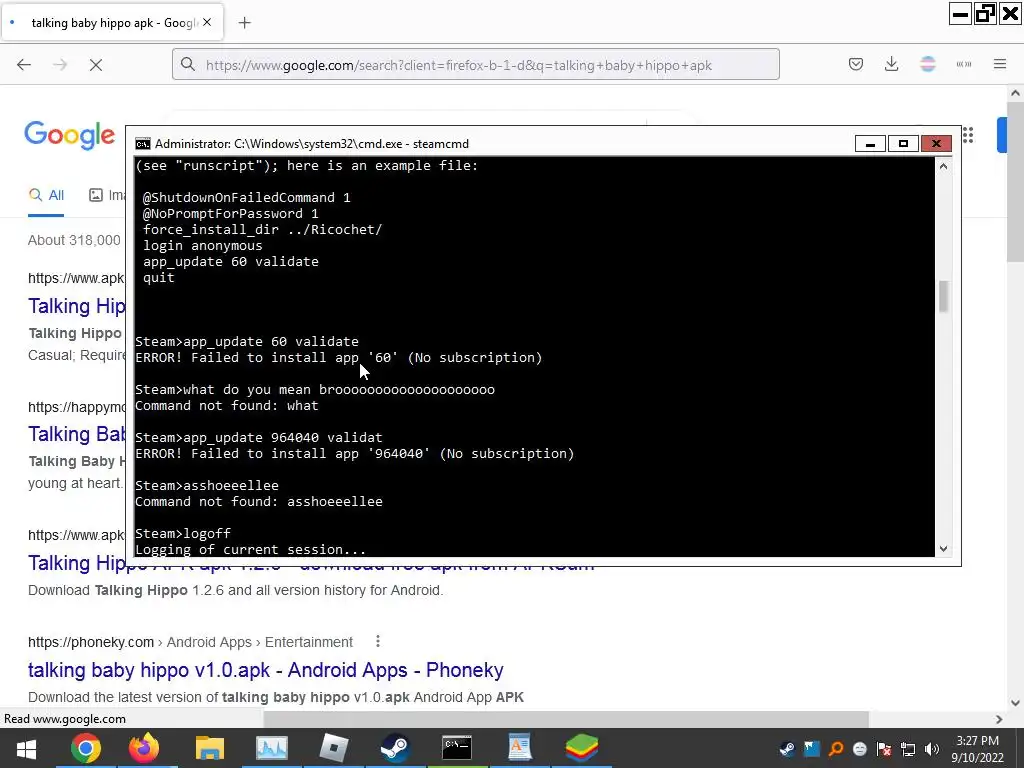
Task: Open Roblox from the taskbar
Action: click(334, 748)
